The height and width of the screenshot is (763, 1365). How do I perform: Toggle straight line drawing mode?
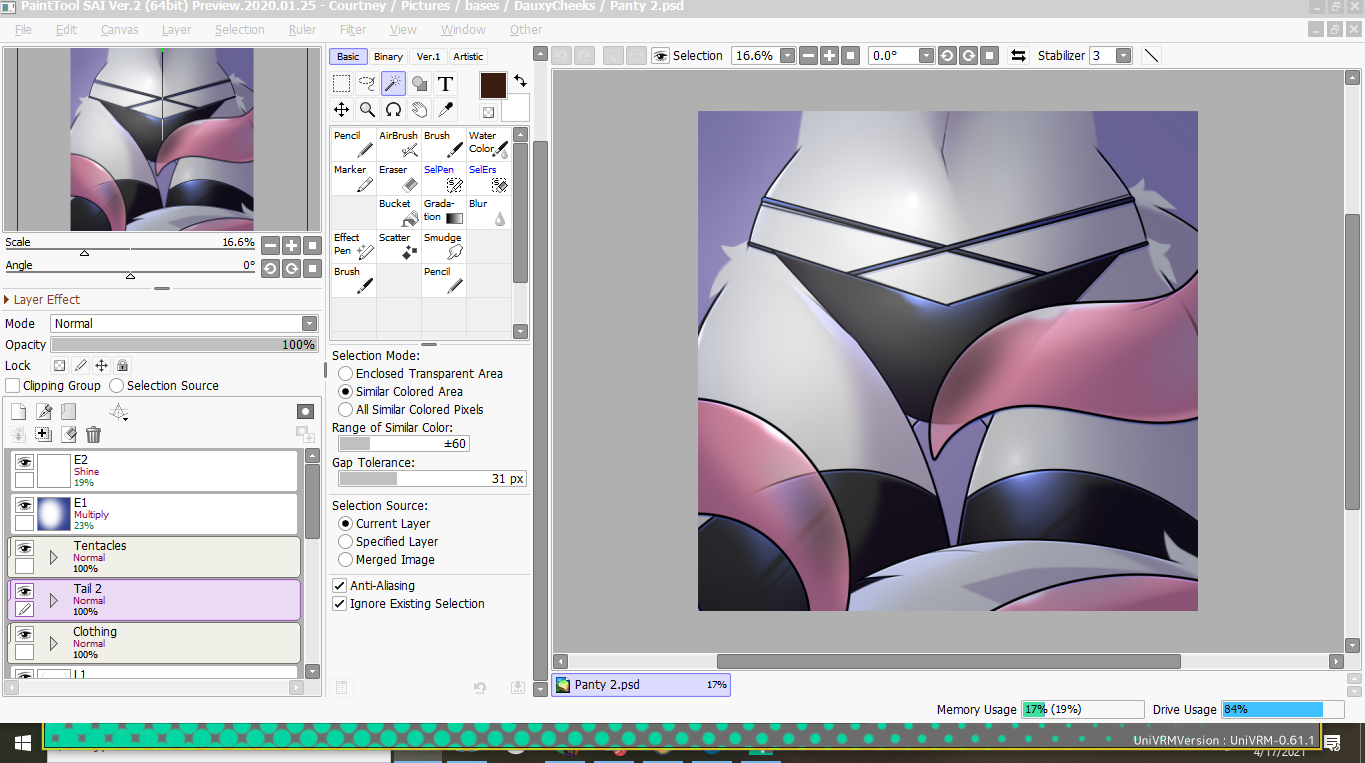tap(1151, 56)
